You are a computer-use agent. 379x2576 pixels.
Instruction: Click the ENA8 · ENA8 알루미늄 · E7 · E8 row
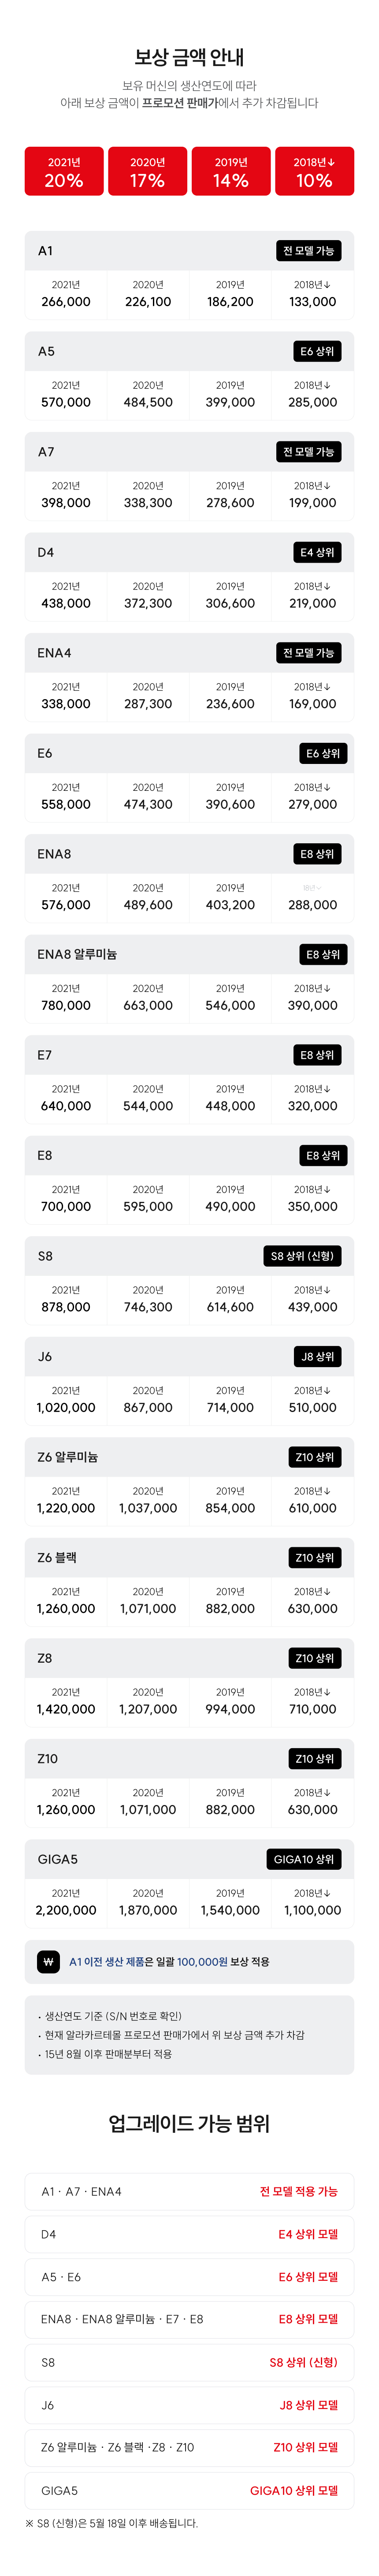pos(189,2319)
